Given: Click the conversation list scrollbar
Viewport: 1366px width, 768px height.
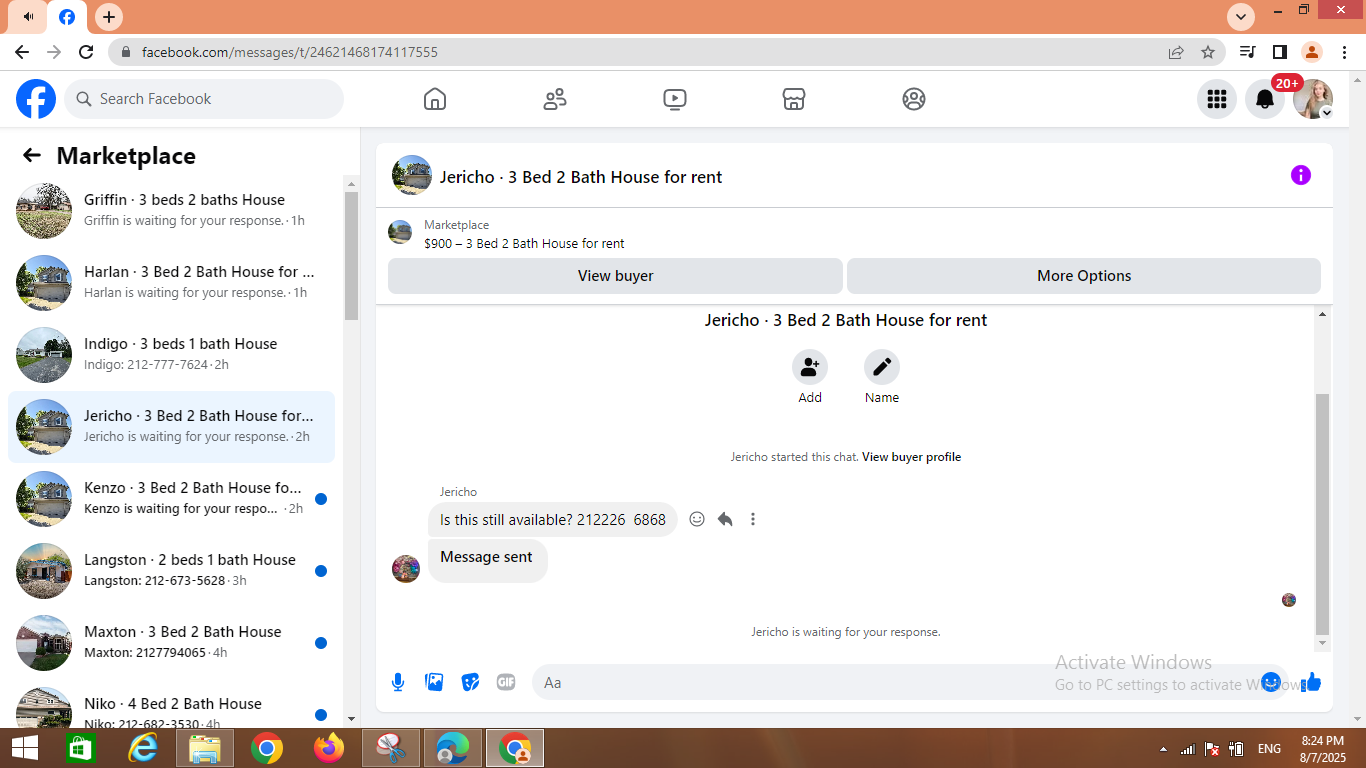Looking at the screenshot, I should point(351,255).
